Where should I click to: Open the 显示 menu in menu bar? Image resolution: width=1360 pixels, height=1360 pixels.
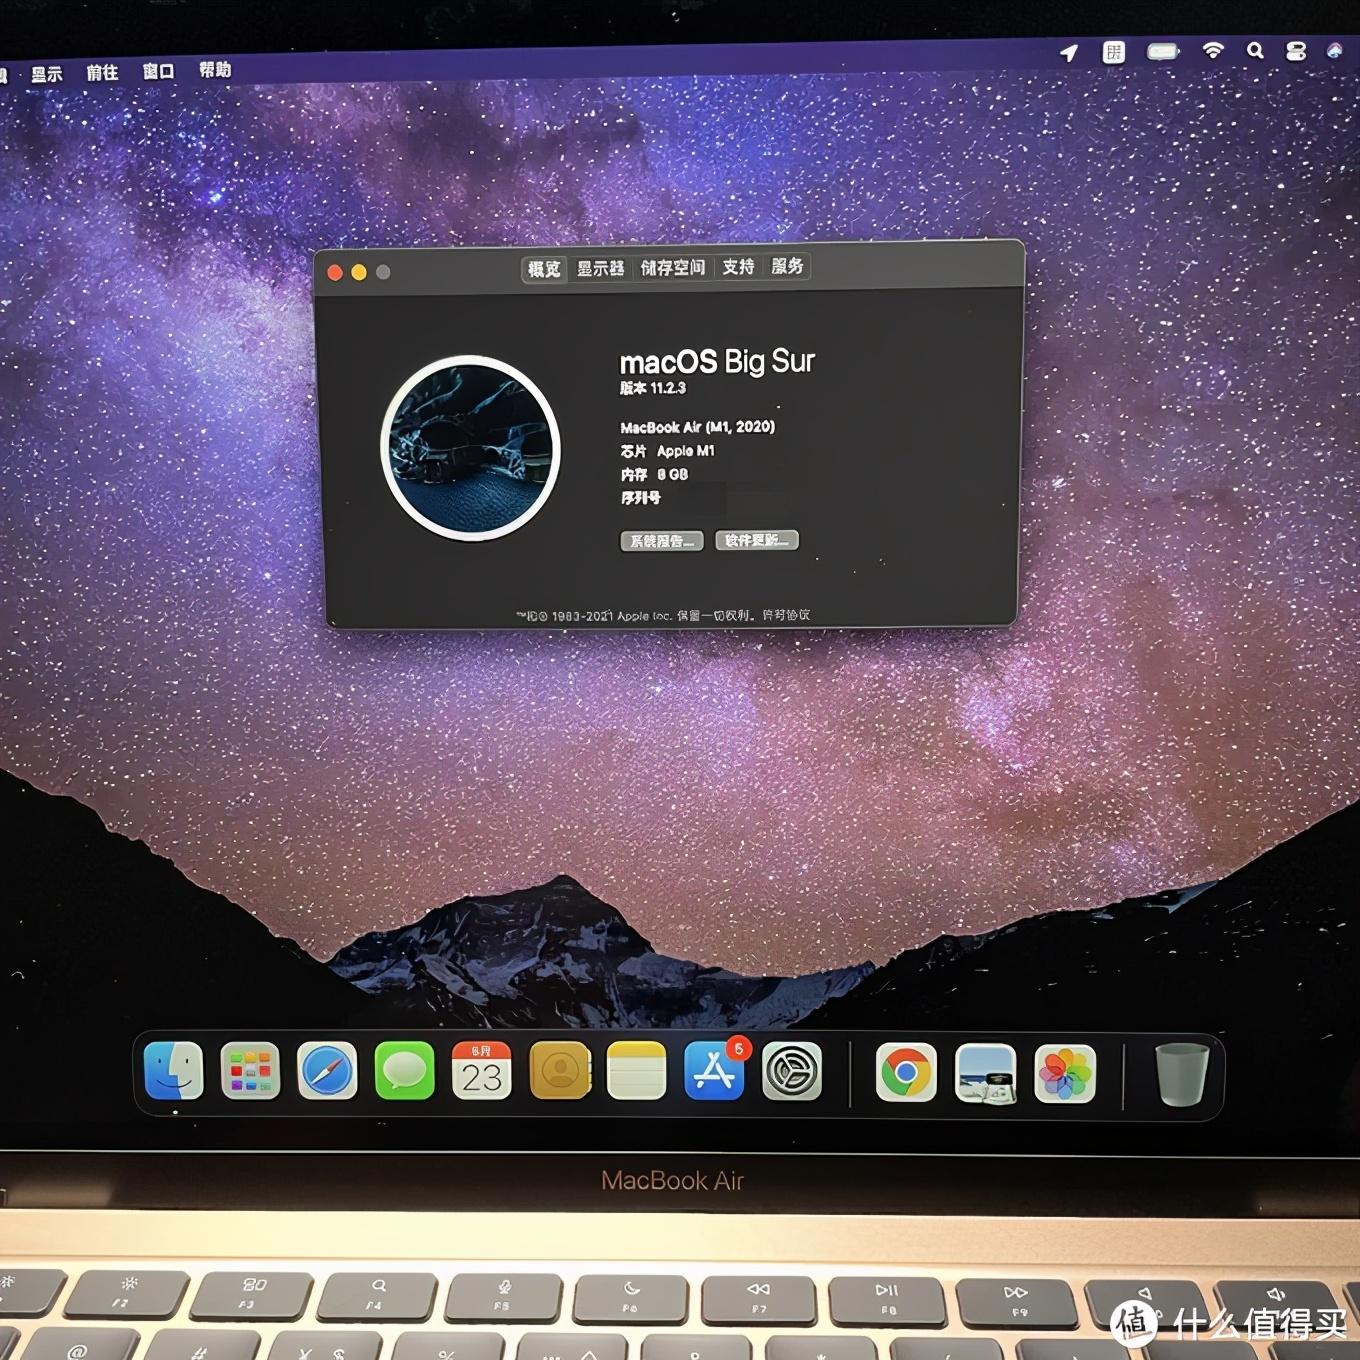click(x=46, y=74)
